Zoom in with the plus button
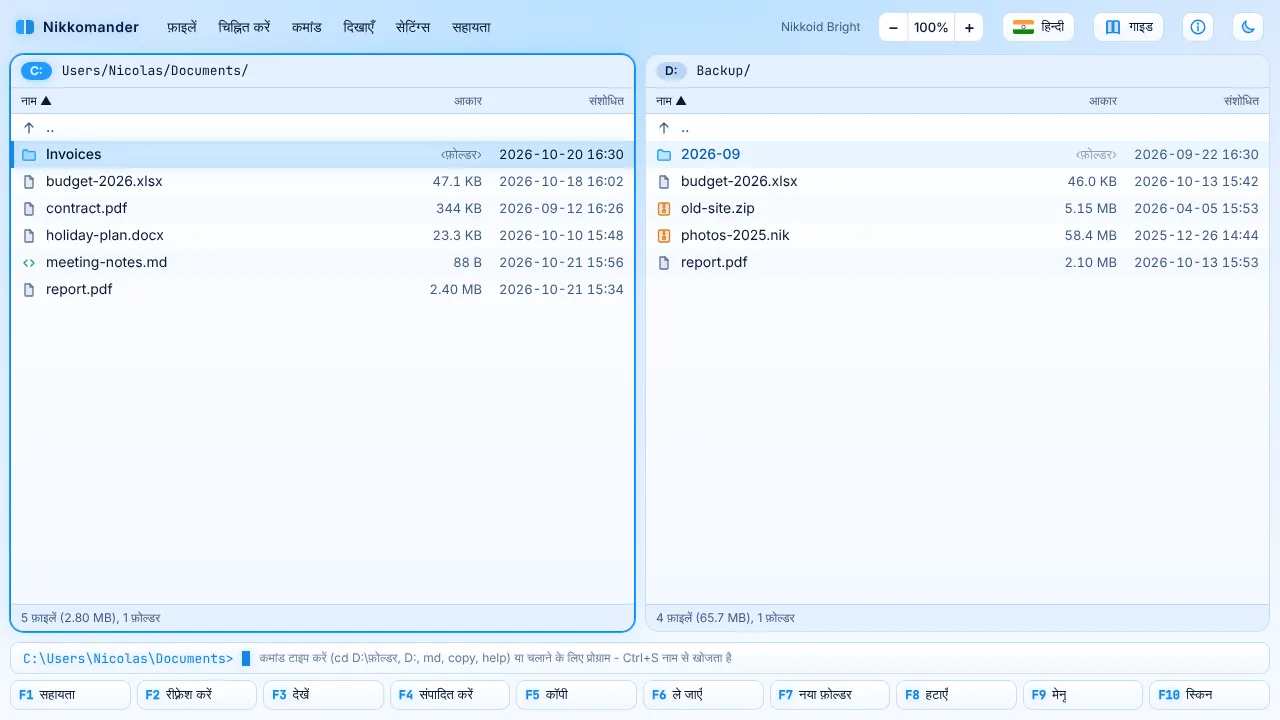Image resolution: width=1280 pixels, height=720 pixels. pos(969,27)
